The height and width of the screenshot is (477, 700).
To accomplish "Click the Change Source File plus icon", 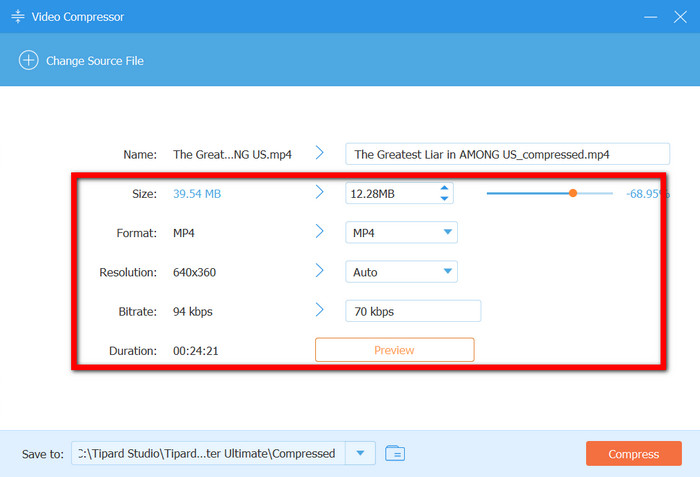I will (29, 60).
